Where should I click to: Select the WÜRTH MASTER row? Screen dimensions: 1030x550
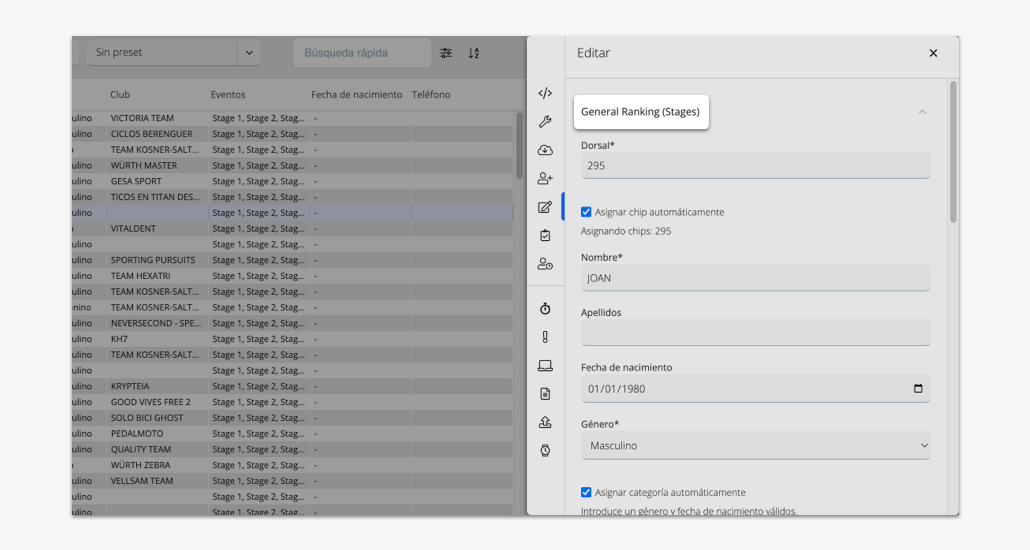coord(292,166)
